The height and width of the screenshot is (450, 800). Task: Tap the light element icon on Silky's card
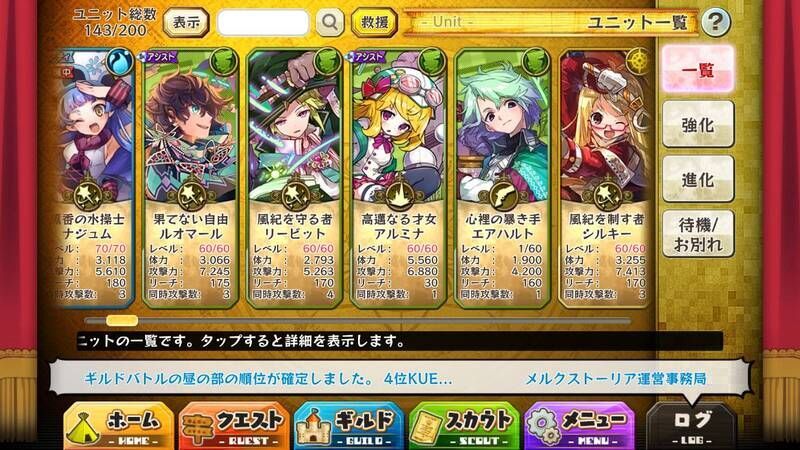coord(638,62)
